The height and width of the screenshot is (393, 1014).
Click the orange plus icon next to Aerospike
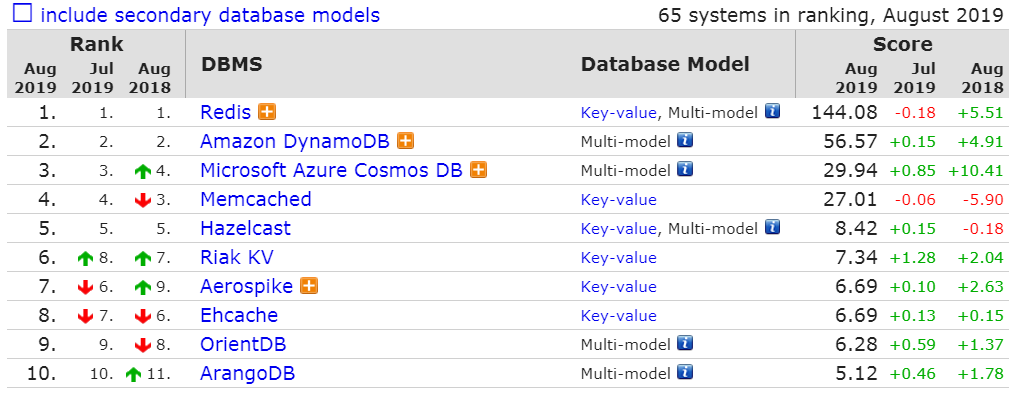[x=309, y=286]
